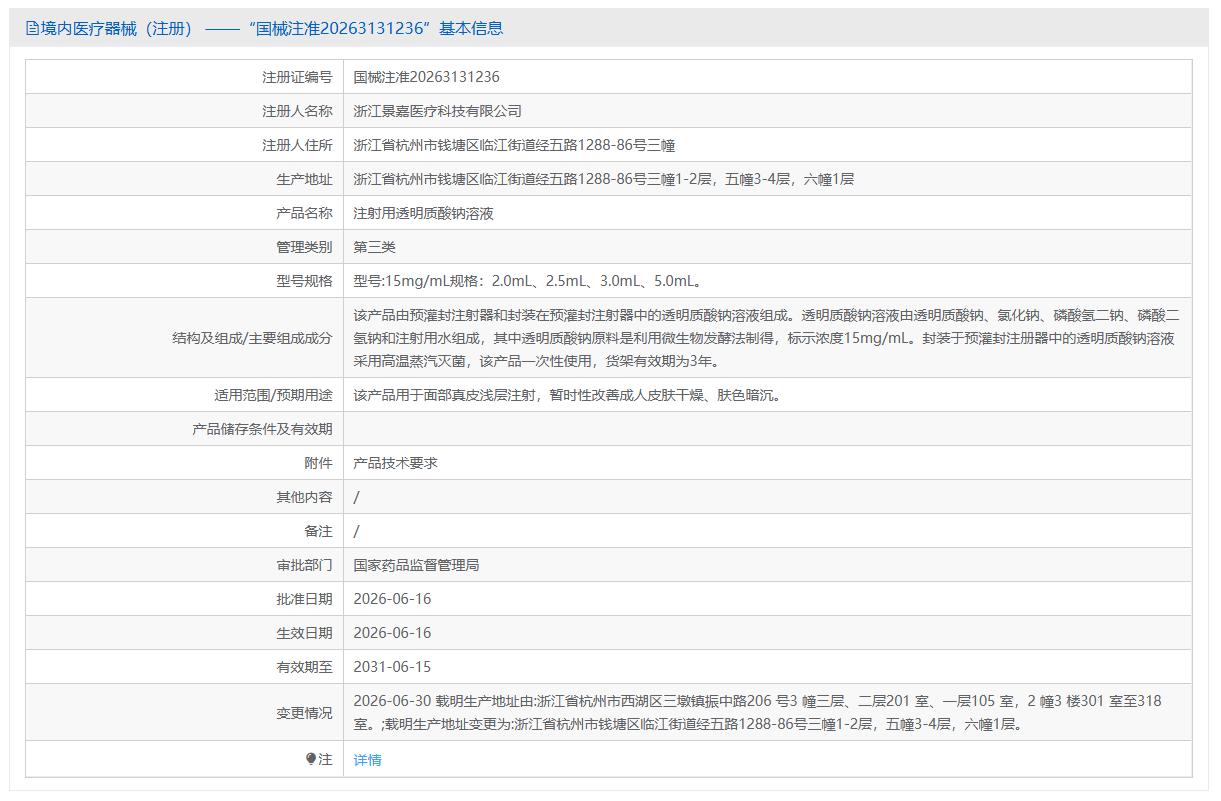Click the 型号规格 row label

[x=304, y=281]
